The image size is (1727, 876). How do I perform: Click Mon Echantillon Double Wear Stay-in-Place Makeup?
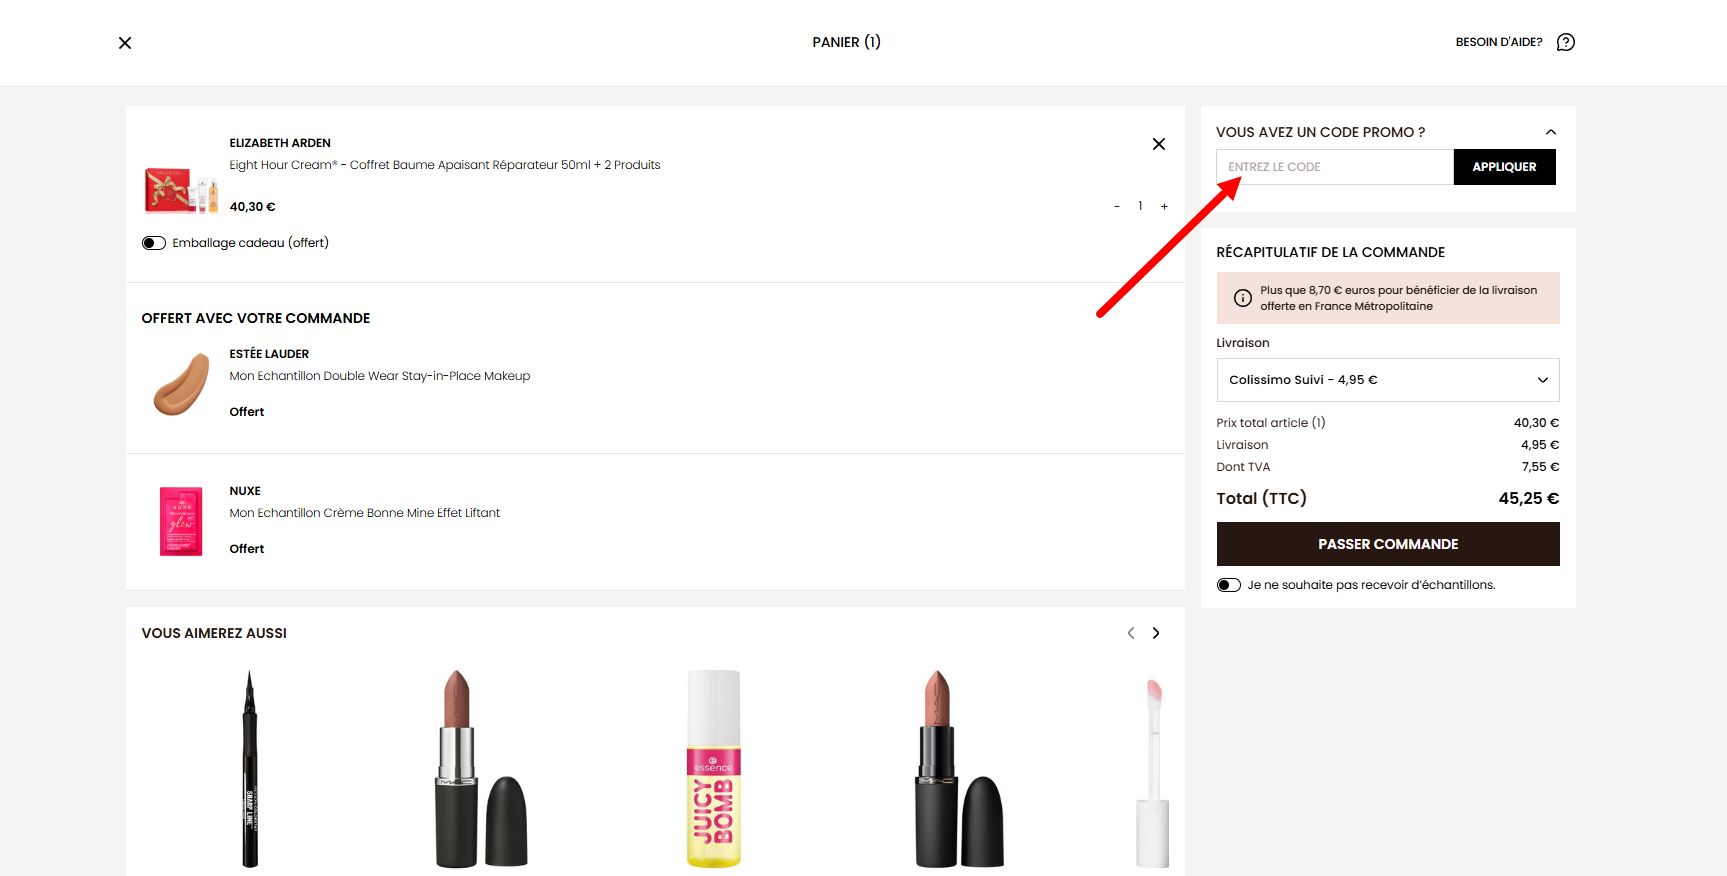(380, 376)
